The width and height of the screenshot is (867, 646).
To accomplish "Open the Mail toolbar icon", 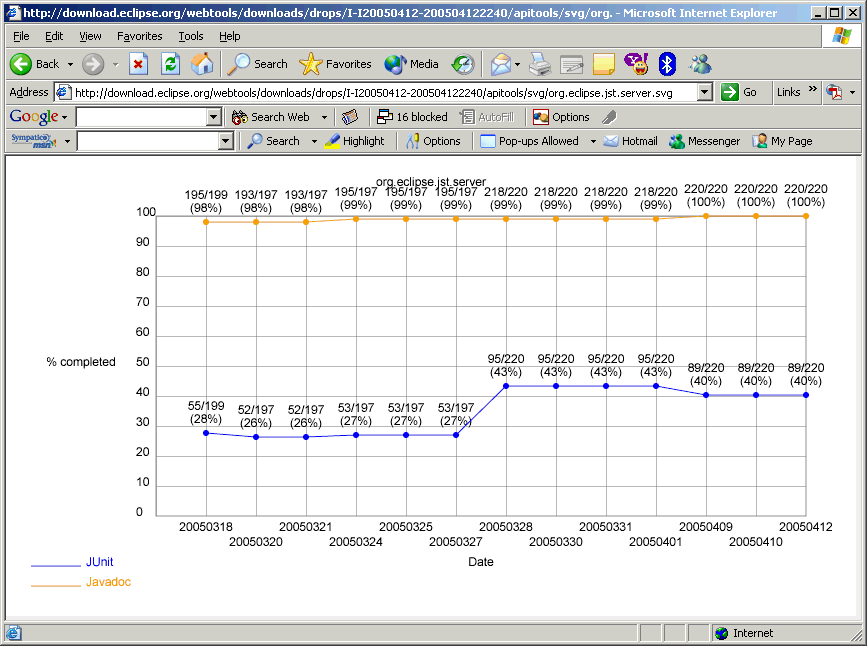I will 500,64.
